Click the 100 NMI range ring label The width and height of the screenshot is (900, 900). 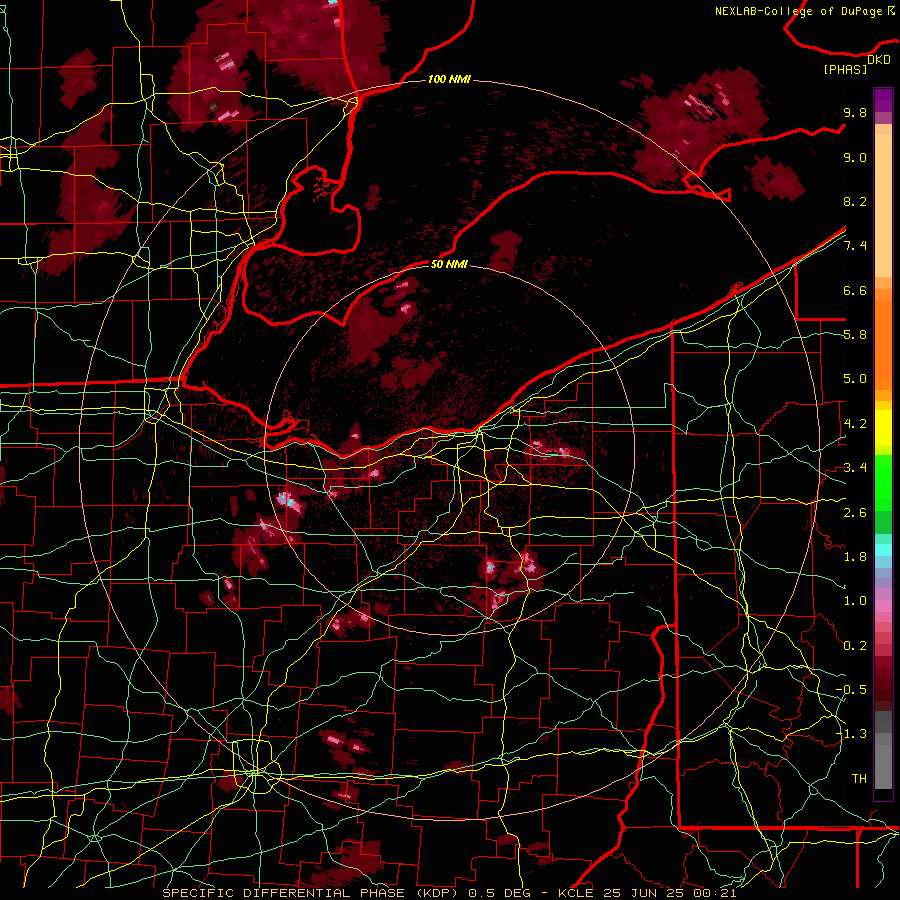[449, 79]
